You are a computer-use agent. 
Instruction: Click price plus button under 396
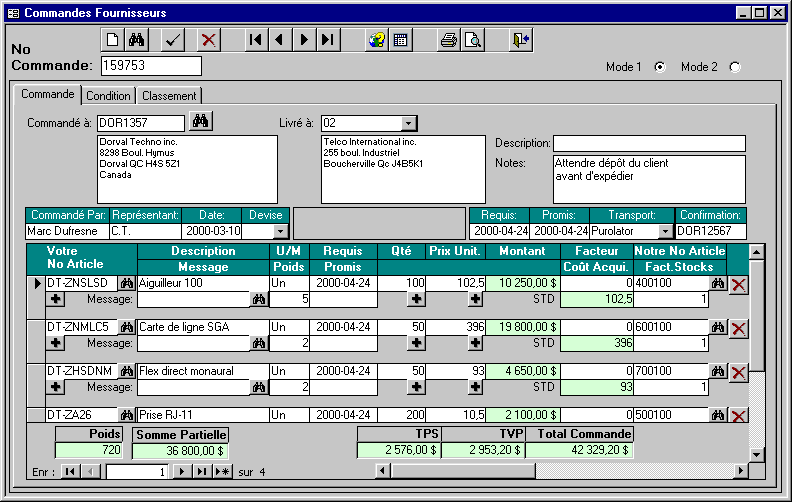(x=475, y=343)
